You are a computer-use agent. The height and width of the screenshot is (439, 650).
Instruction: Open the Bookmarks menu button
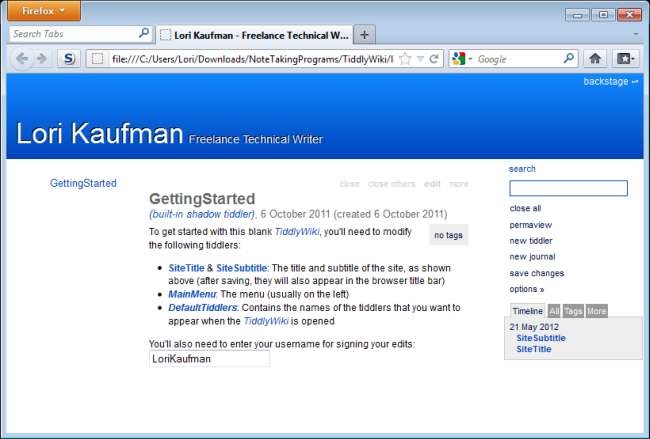point(625,59)
